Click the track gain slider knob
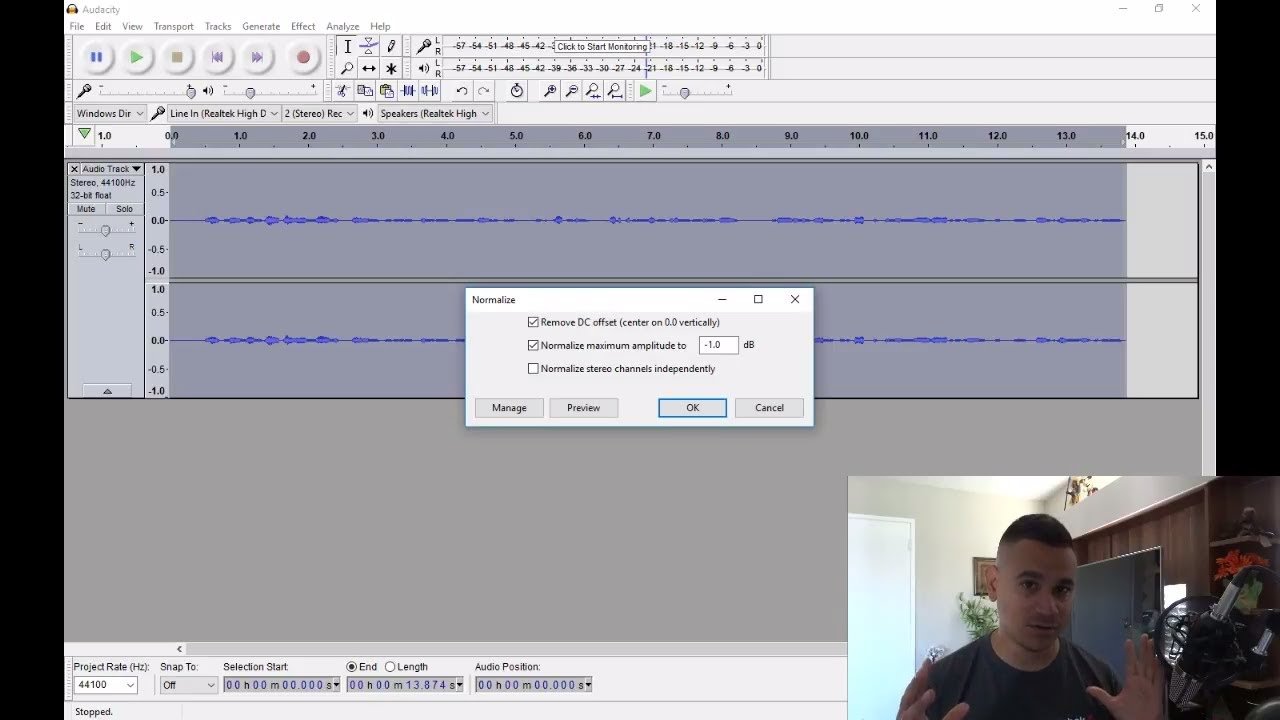 106,231
